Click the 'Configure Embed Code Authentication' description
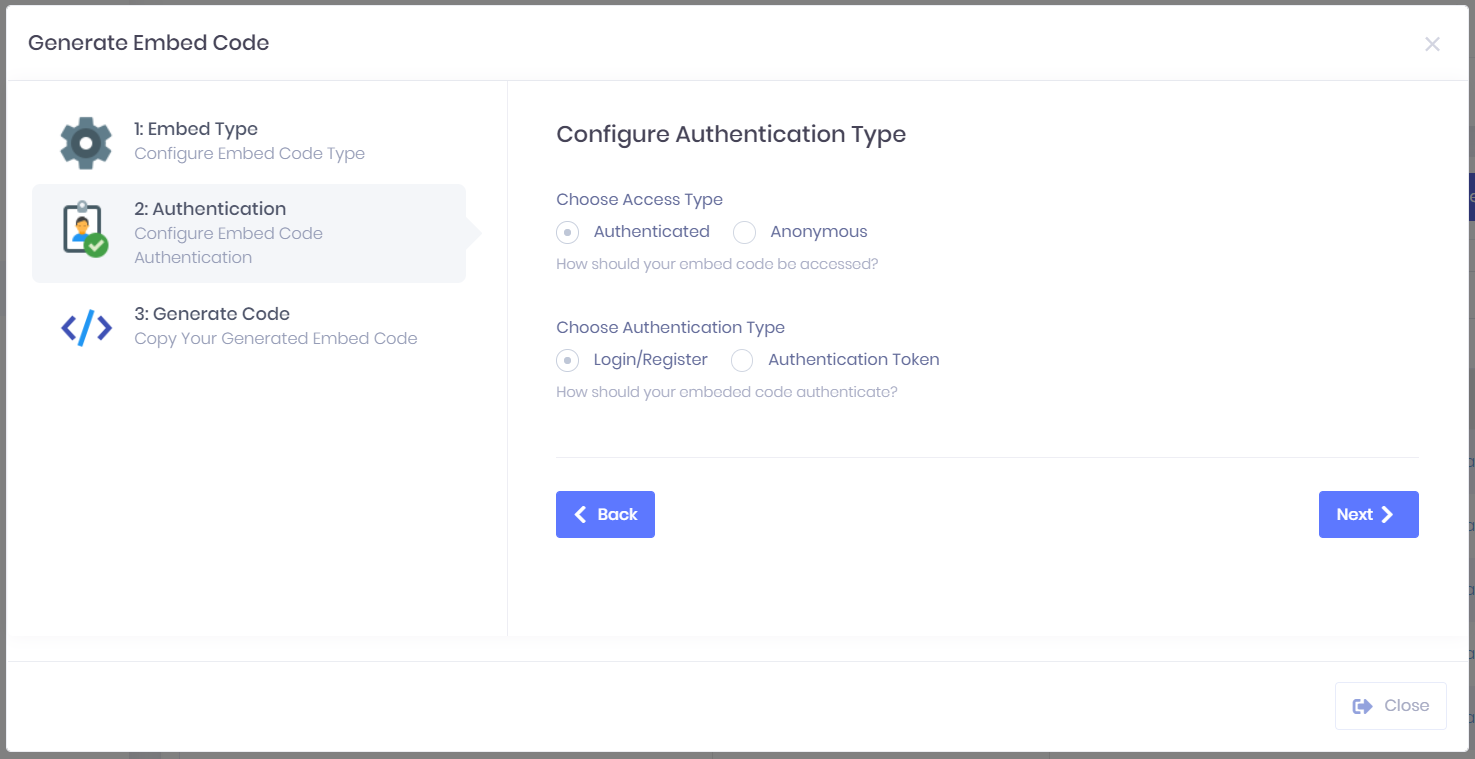The image size is (1475, 759). click(228, 245)
